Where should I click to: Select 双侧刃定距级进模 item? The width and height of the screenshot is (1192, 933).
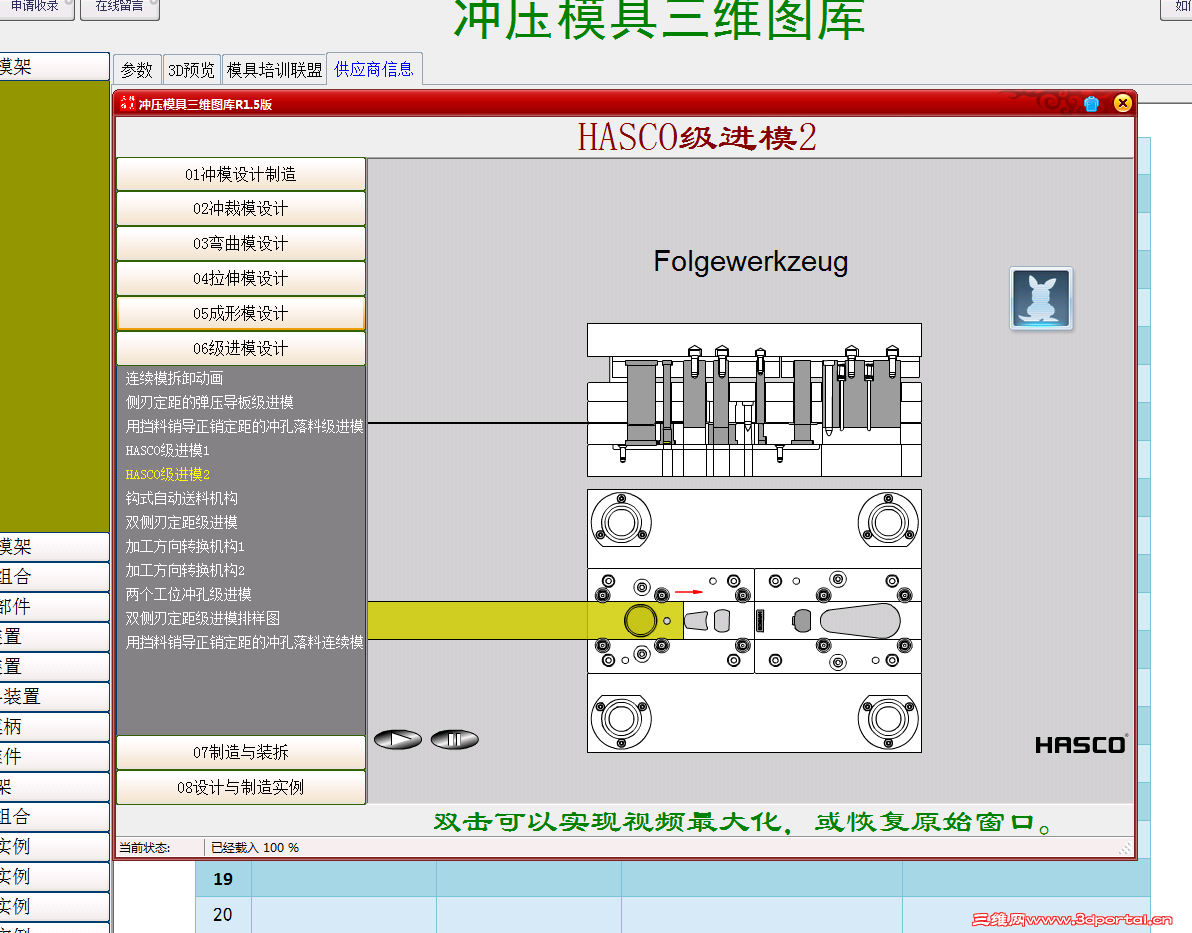pyautogui.click(x=181, y=522)
